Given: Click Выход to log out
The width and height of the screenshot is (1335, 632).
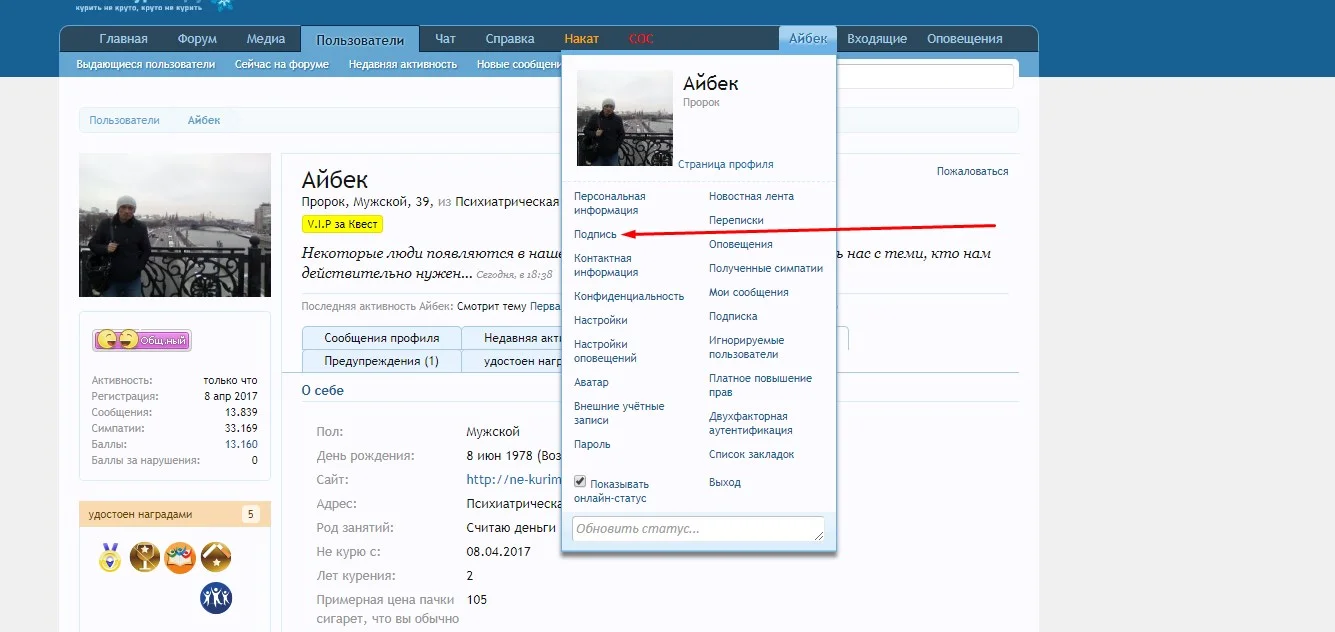Looking at the screenshot, I should point(725,481).
